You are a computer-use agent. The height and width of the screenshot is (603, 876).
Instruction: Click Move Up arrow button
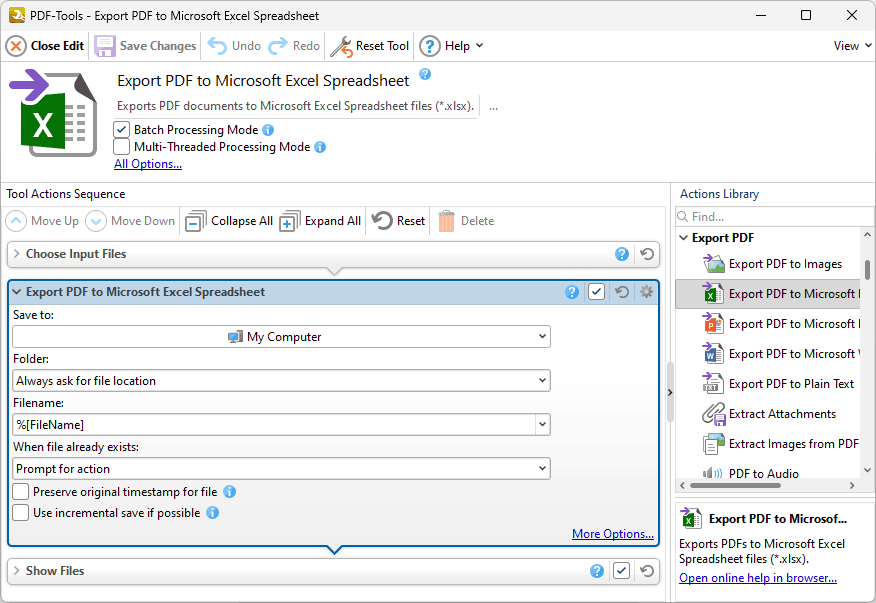(16, 221)
